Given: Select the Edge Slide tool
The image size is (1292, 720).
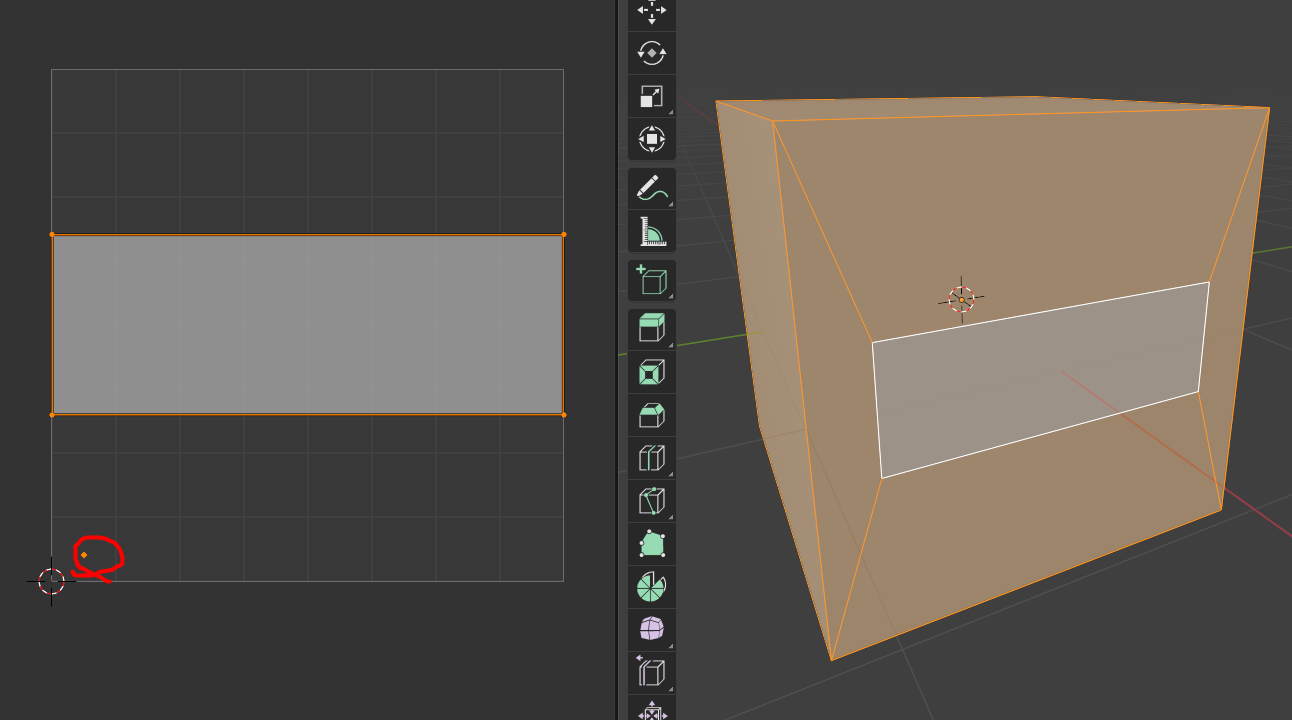Looking at the screenshot, I should pos(652,673).
